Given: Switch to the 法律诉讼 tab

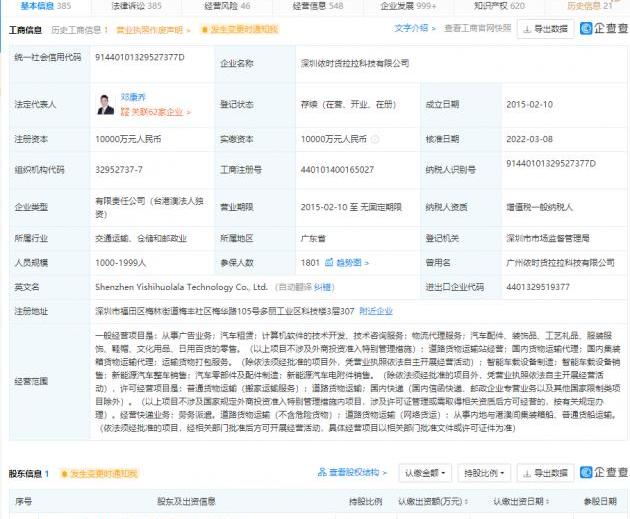Looking at the screenshot, I should [136, 6].
